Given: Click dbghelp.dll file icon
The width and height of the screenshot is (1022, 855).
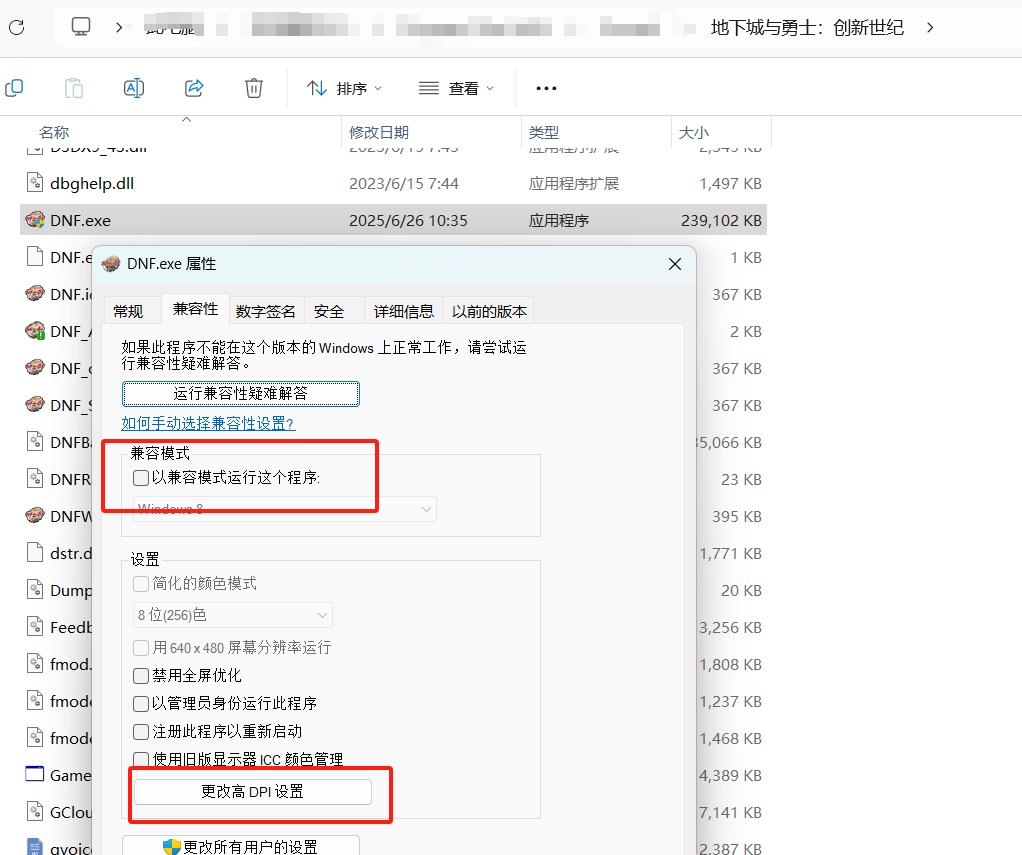Looking at the screenshot, I should coord(35,182).
